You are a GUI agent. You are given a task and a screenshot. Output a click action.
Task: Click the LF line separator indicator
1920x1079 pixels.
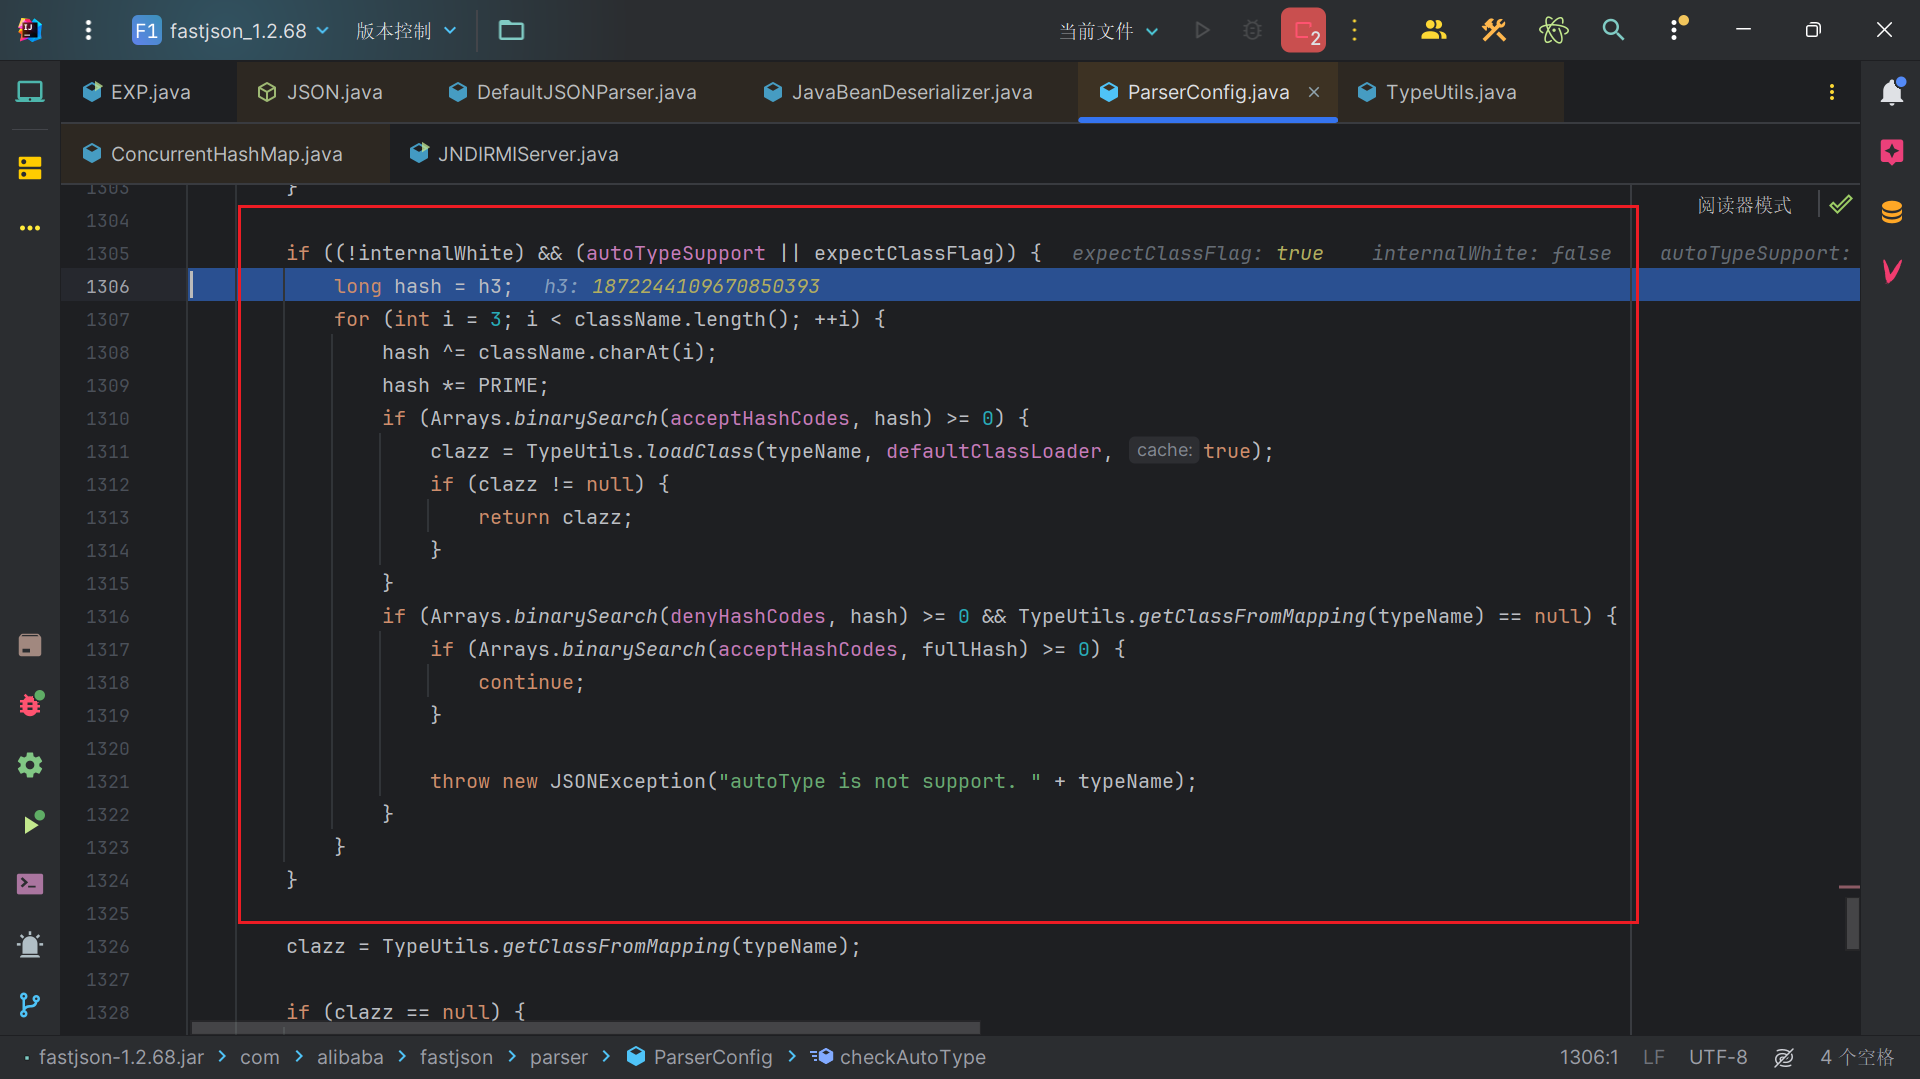pos(1654,1057)
